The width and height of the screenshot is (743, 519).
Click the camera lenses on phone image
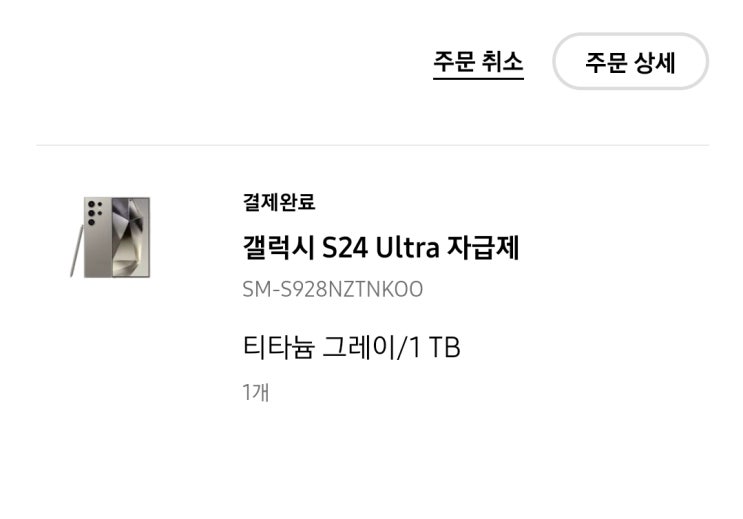(94, 212)
